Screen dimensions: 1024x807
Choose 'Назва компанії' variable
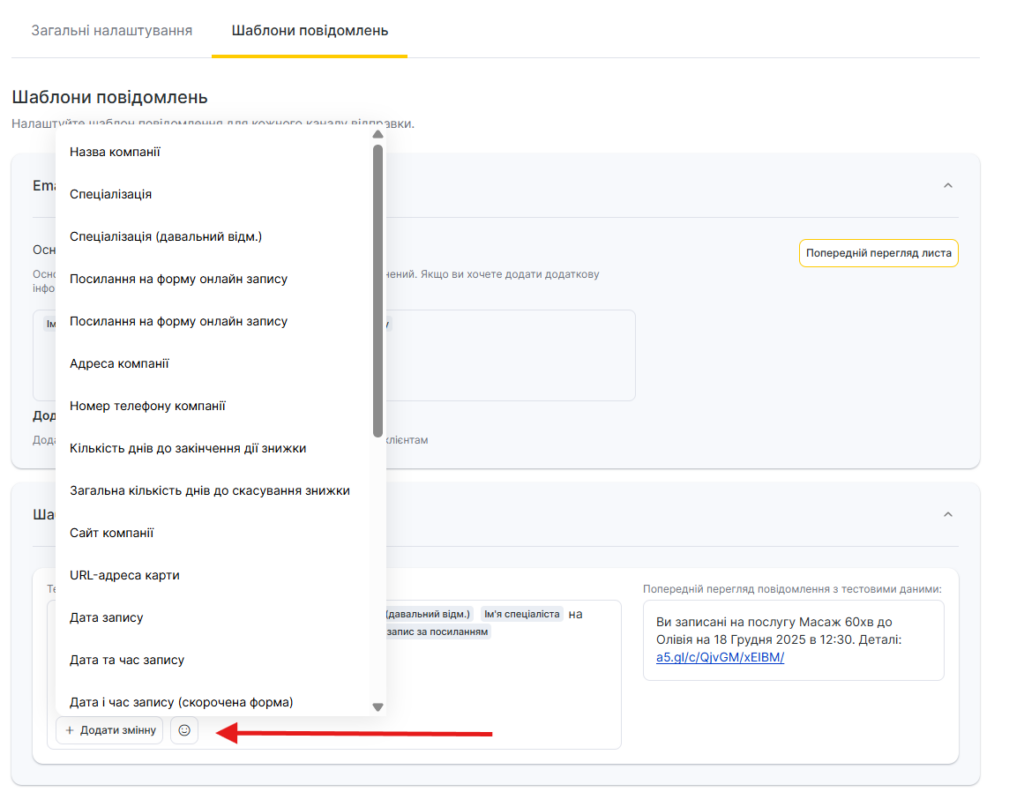[115, 152]
